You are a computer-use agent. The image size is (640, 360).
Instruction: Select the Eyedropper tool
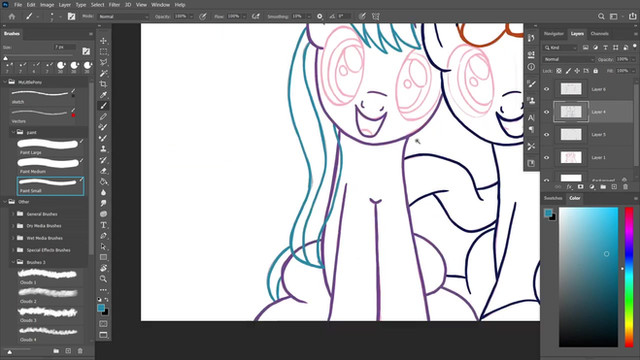pos(103,95)
